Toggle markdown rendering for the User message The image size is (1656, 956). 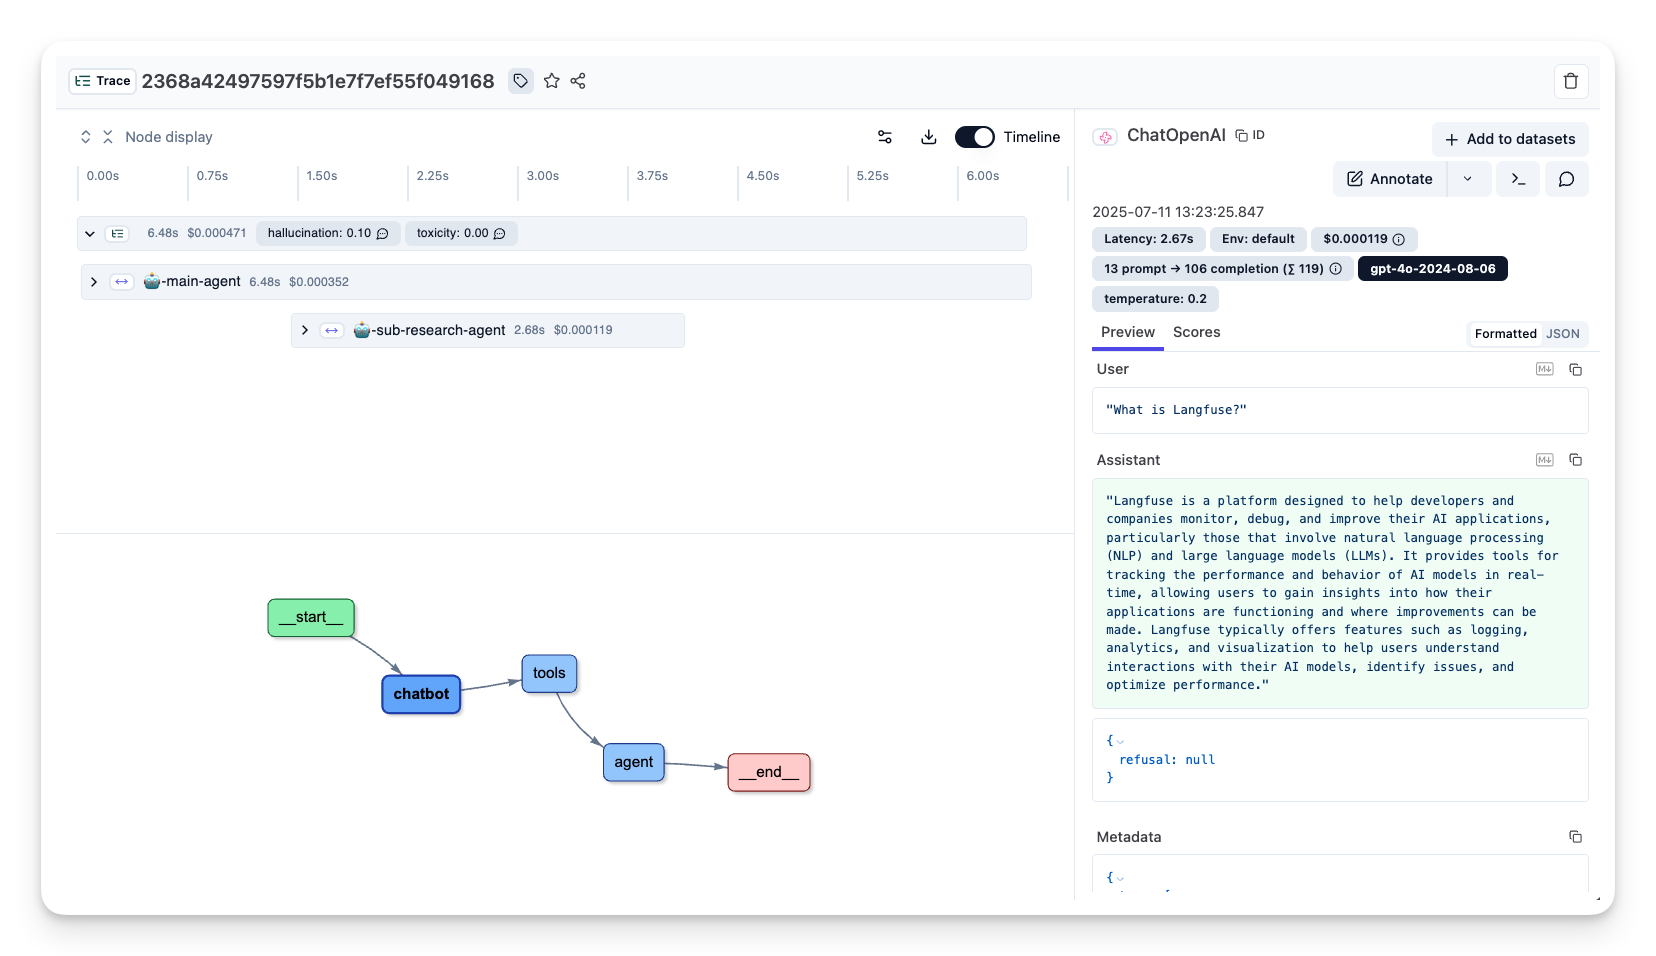click(1544, 368)
